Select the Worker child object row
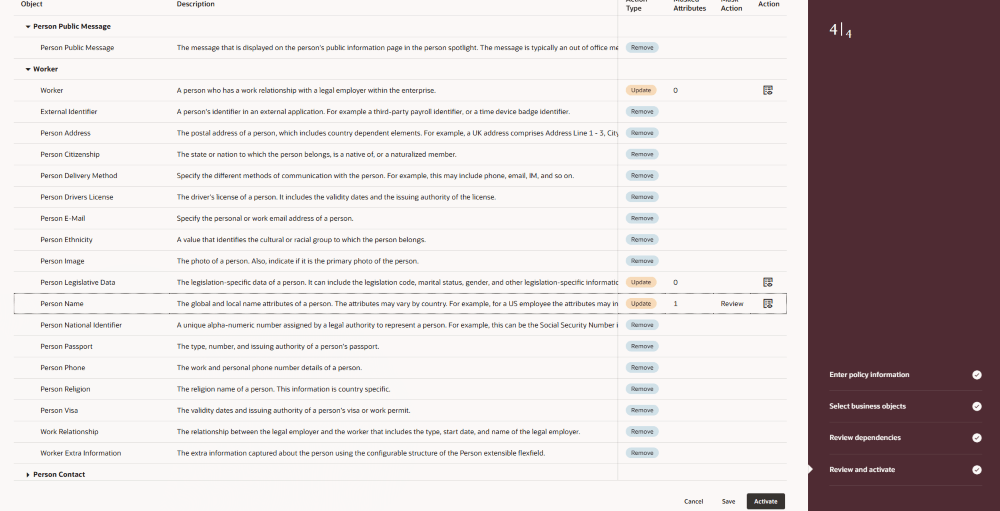 (400, 91)
